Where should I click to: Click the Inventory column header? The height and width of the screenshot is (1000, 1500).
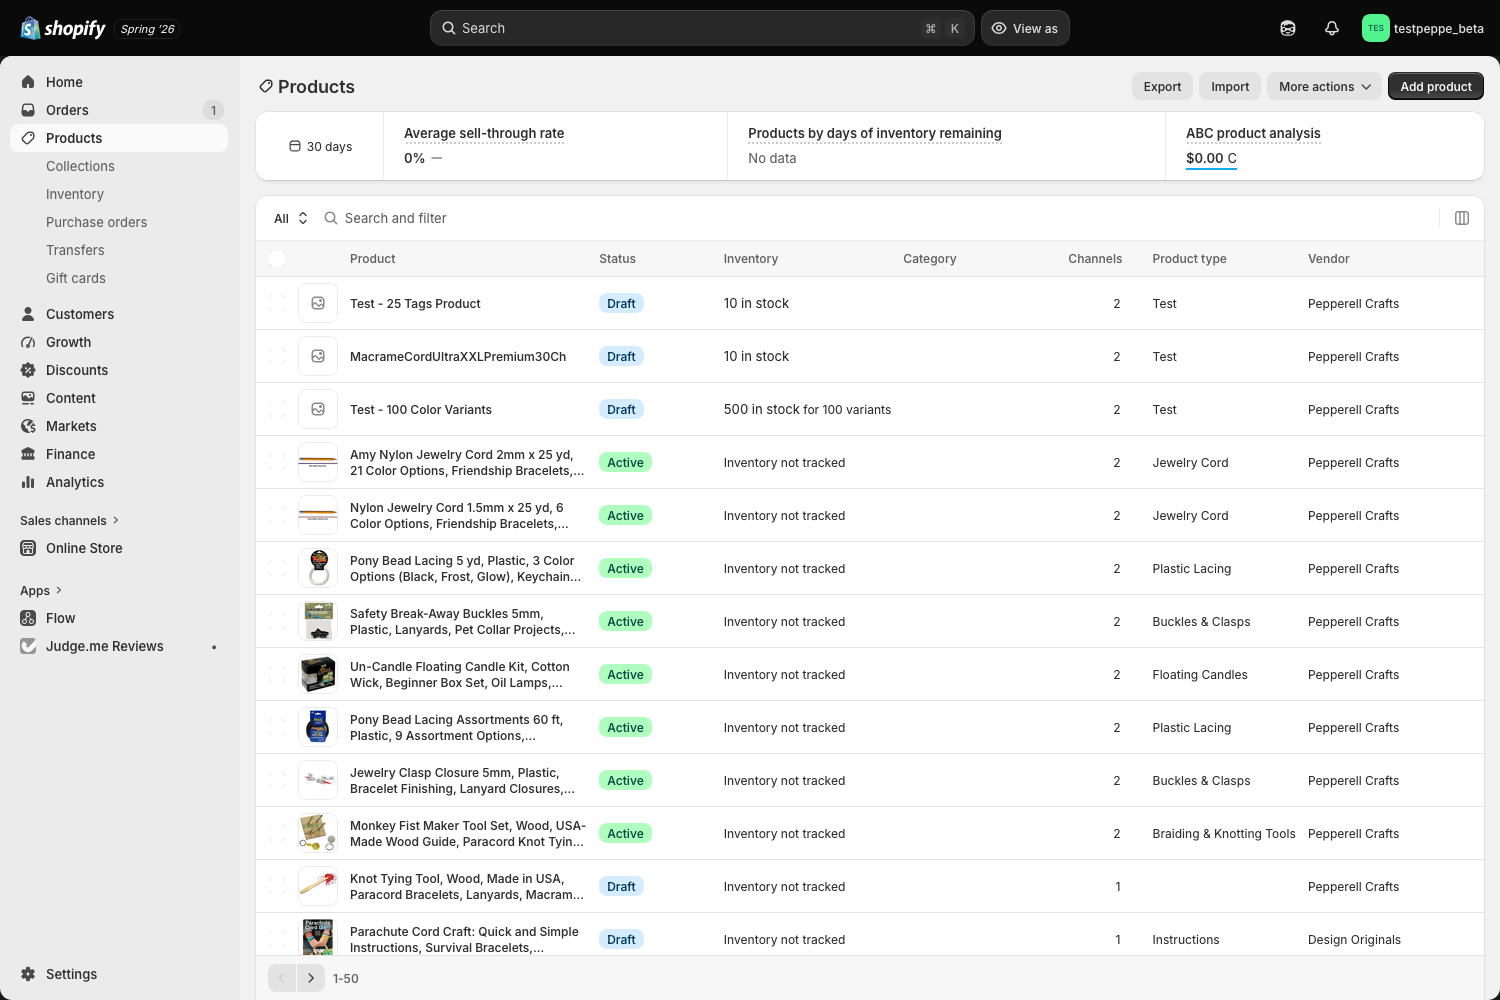(x=750, y=258)
